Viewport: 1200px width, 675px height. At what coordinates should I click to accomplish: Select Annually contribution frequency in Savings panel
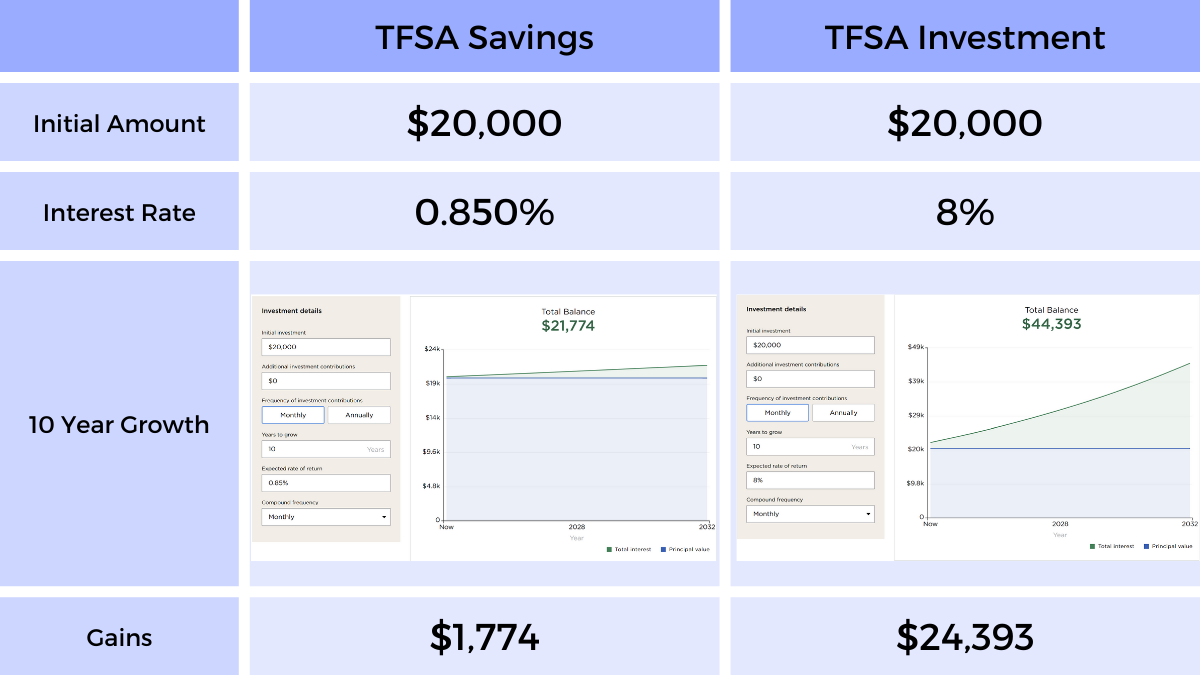point(359,414)
